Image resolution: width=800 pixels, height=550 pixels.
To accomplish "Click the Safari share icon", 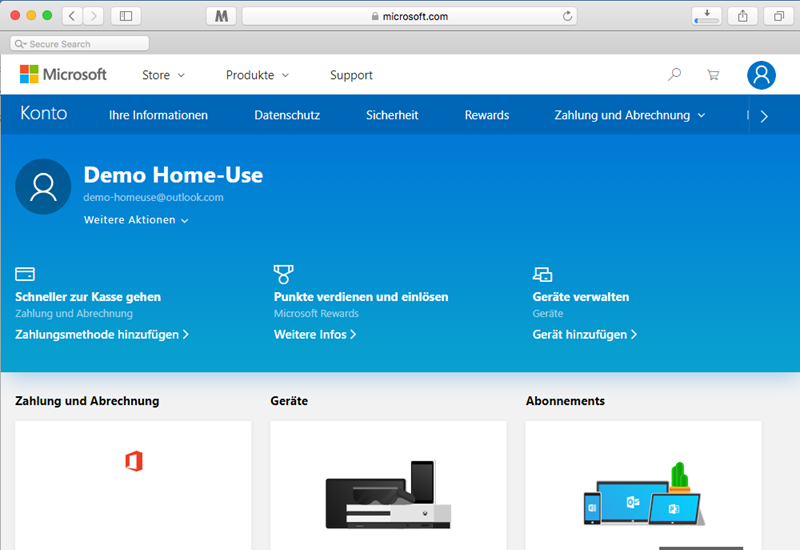I will (x=742, y=16).
